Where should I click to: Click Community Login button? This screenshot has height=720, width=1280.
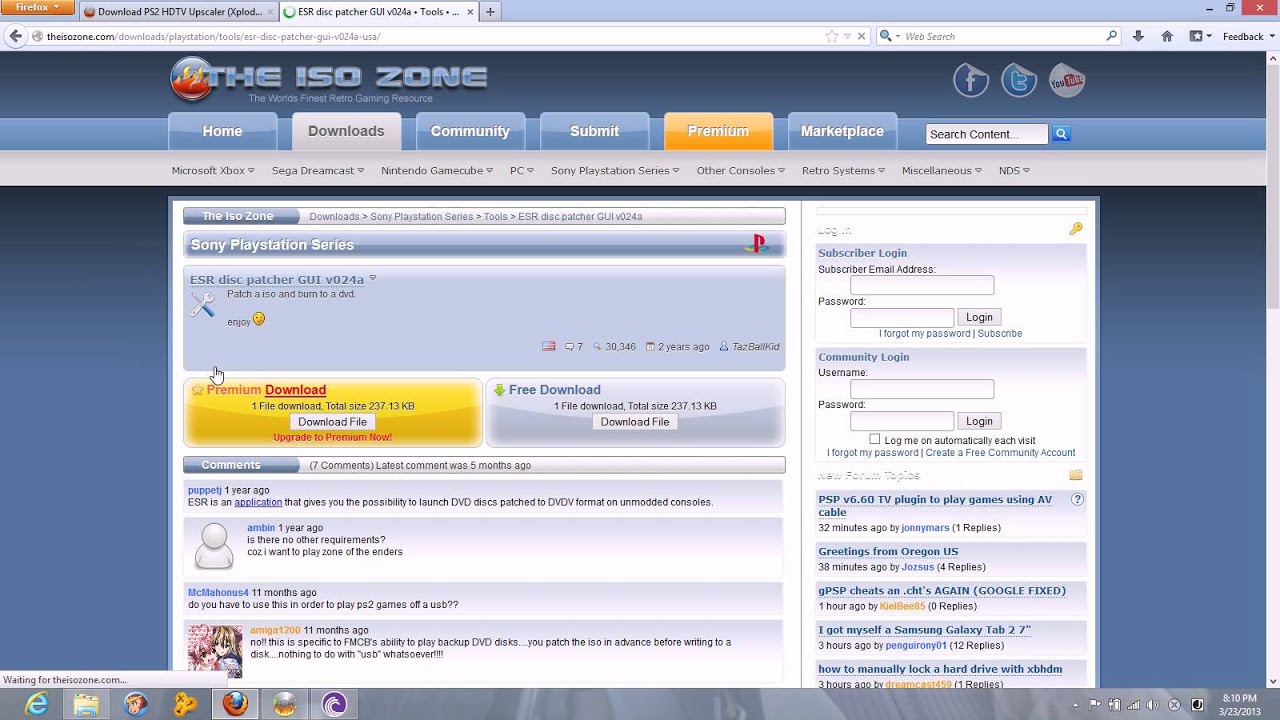(x=979, y=421)
